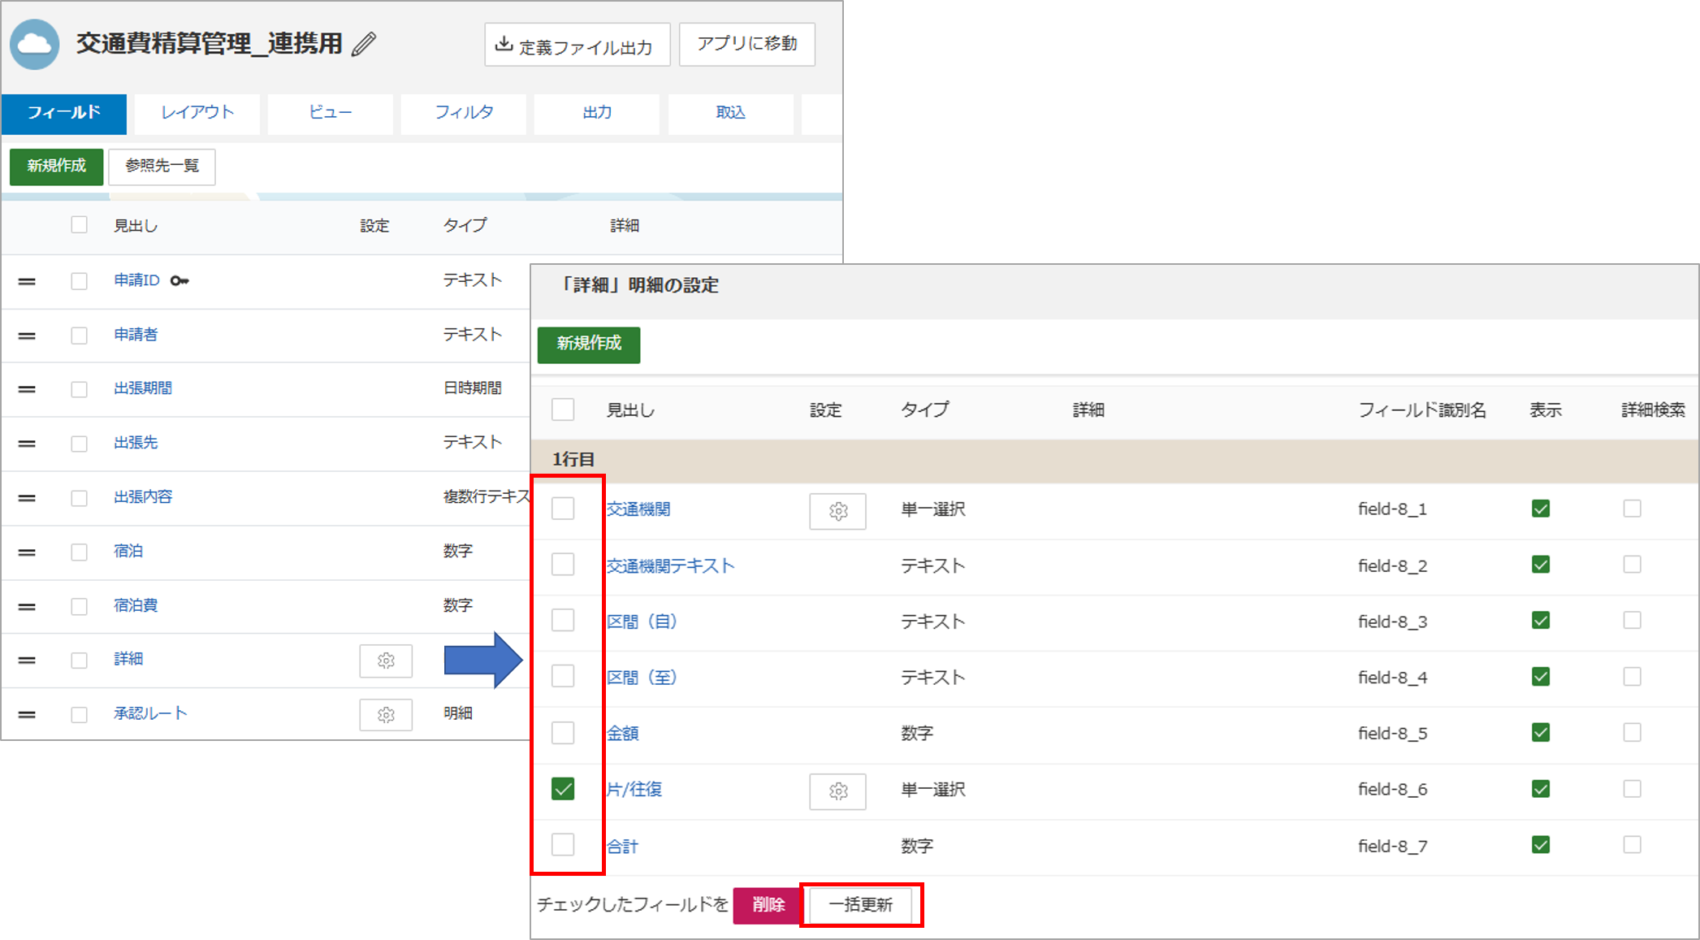The height and width of the screenshot is (940, 1700).
Task: Open the 出張期間 field link
Action: [x=143, y=388]
